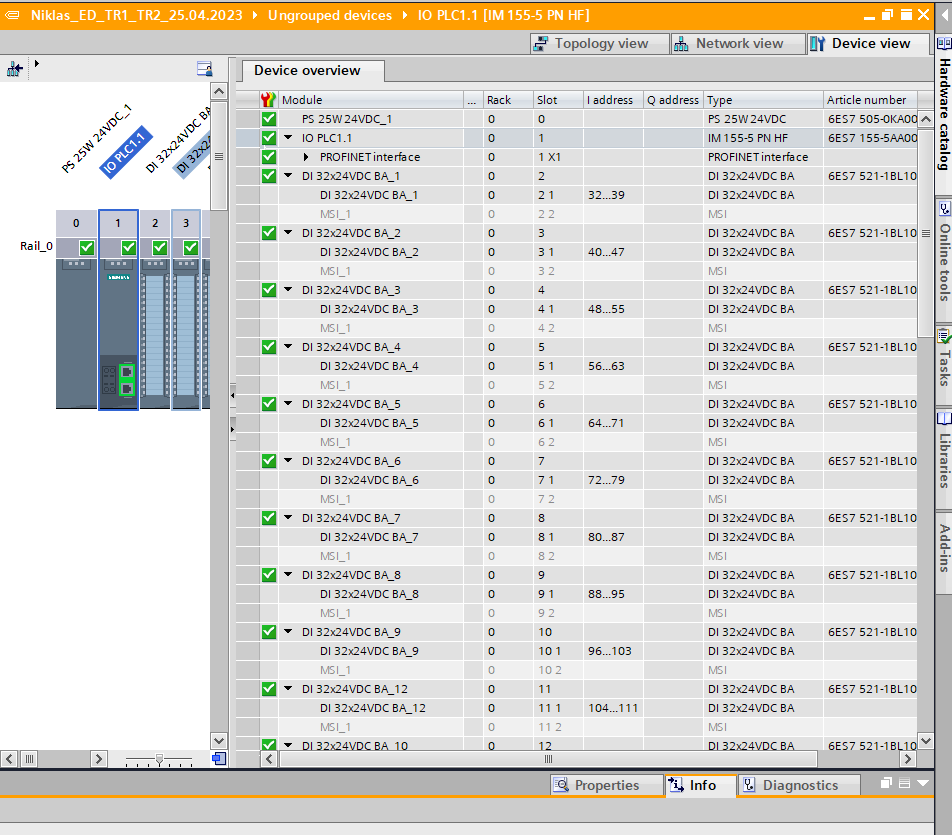Collapse the IO PLC1.1 tree row
Image resolution: width=952 pixels, height=835 pixels.
tap(289, 138)
